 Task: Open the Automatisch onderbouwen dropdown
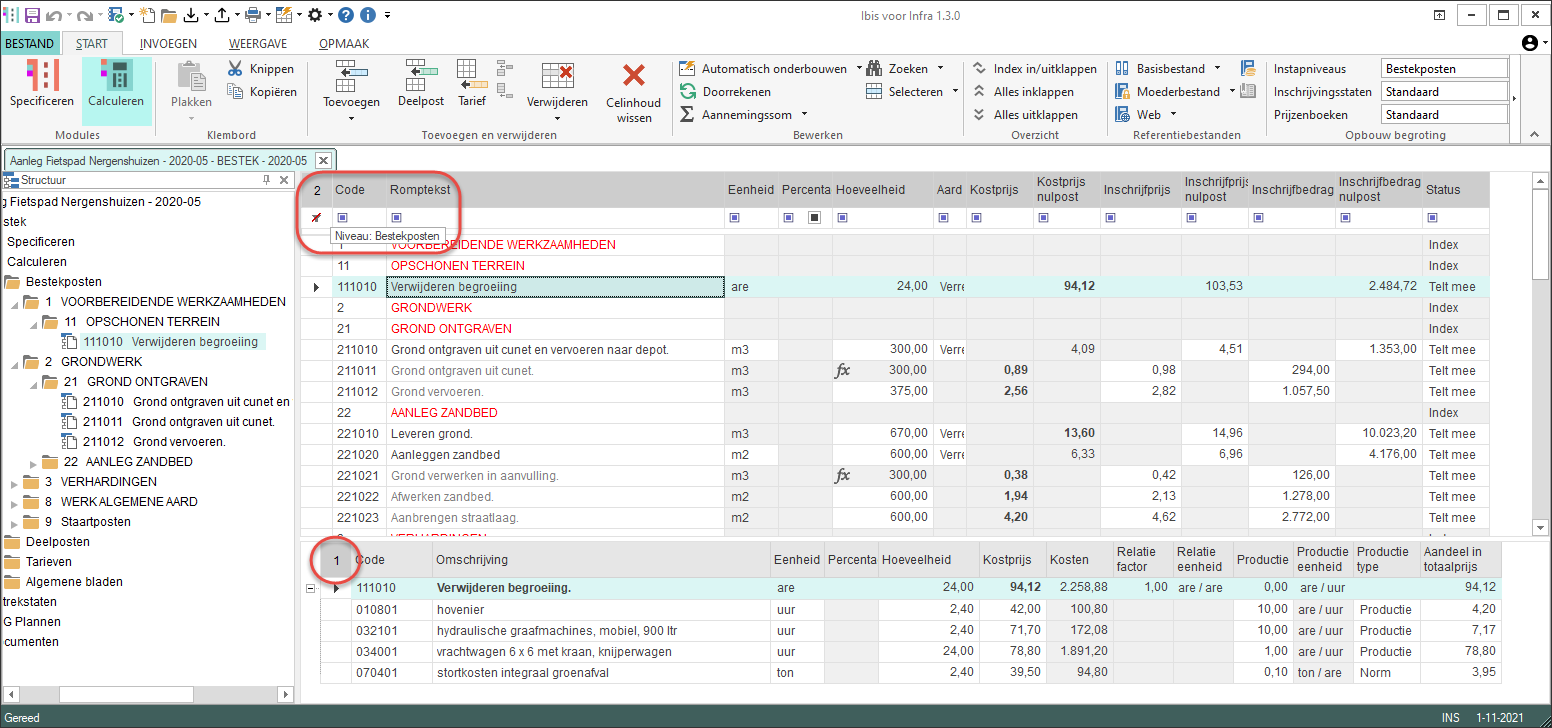(858, 69)
